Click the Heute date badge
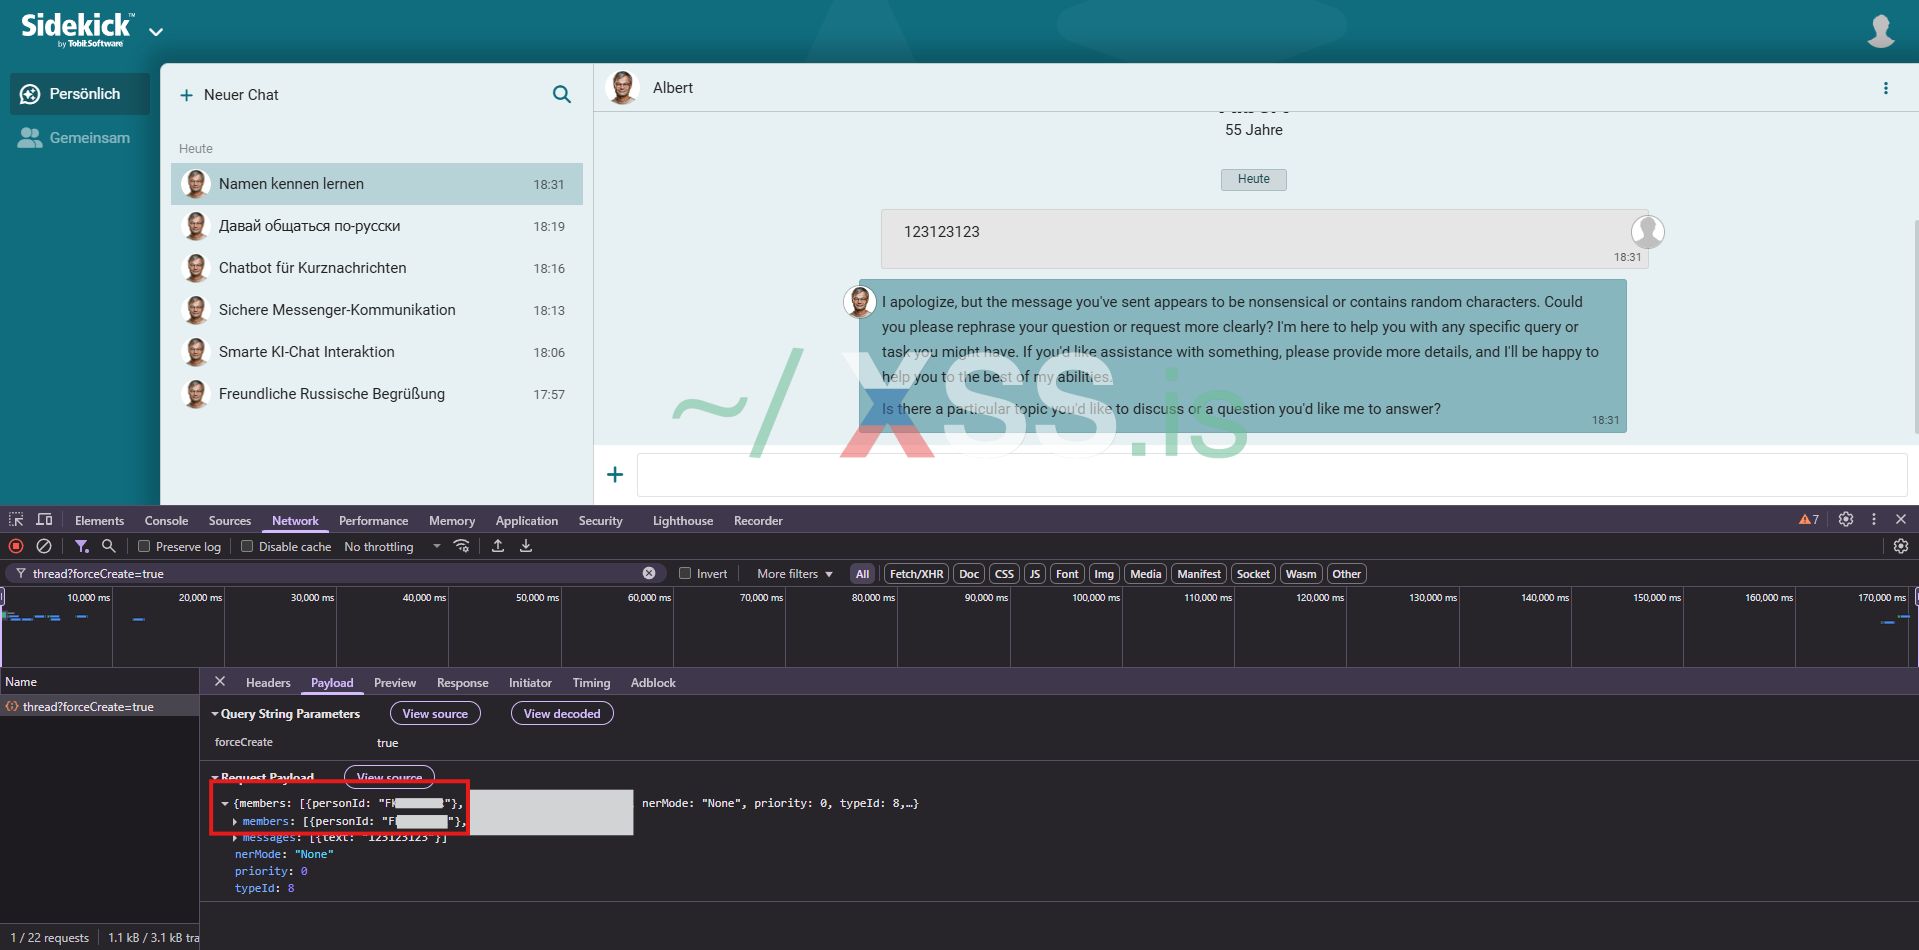1919x950 pixels. click(x=1254, y=179)
